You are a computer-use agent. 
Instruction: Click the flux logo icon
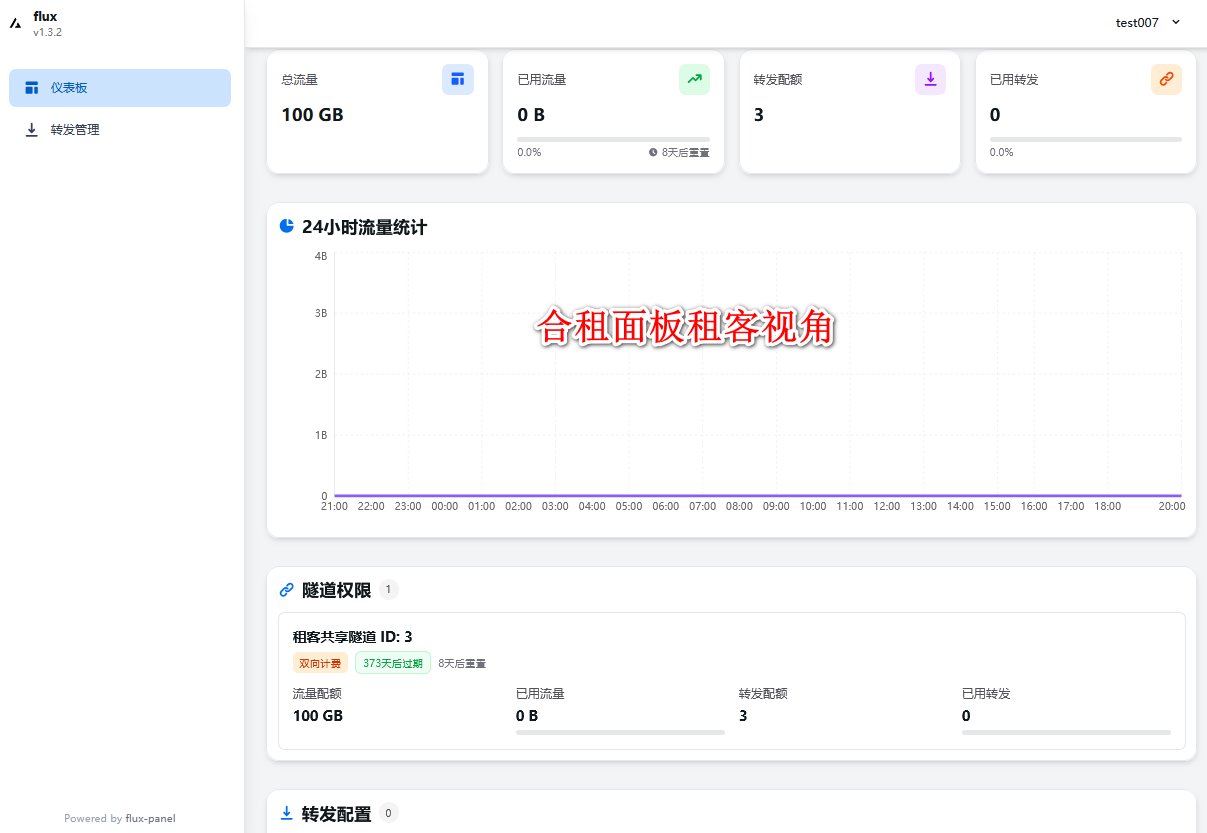pos(16,23)
